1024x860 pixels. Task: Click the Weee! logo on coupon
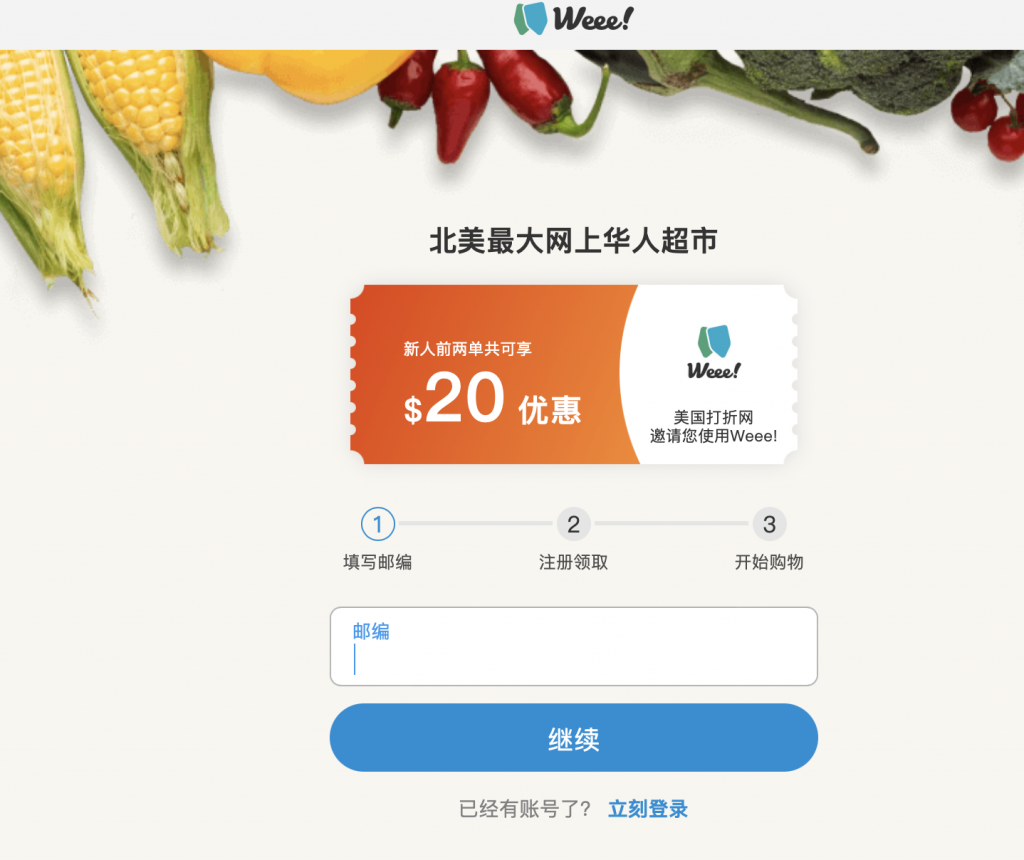click(x=713, y=353)
